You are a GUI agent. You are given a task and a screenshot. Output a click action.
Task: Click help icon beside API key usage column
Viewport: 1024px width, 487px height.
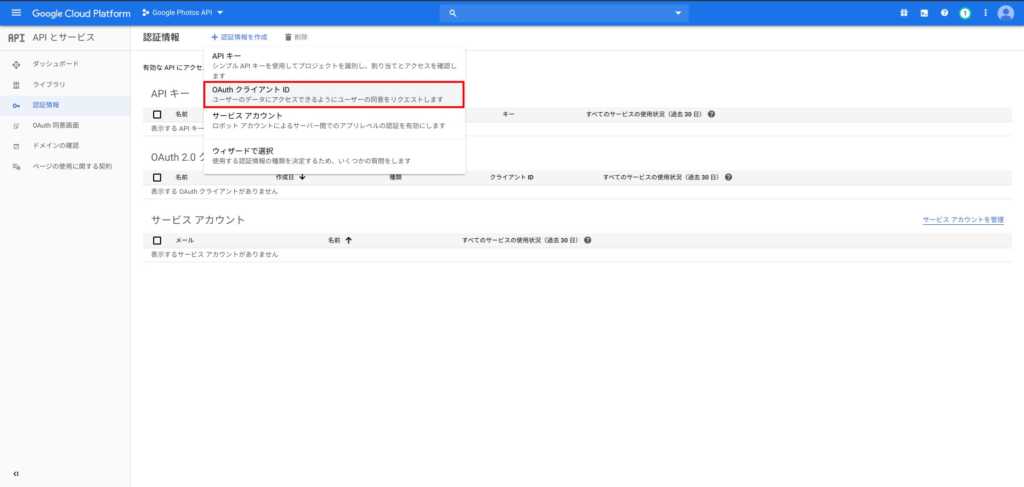[x=711, y=115]
